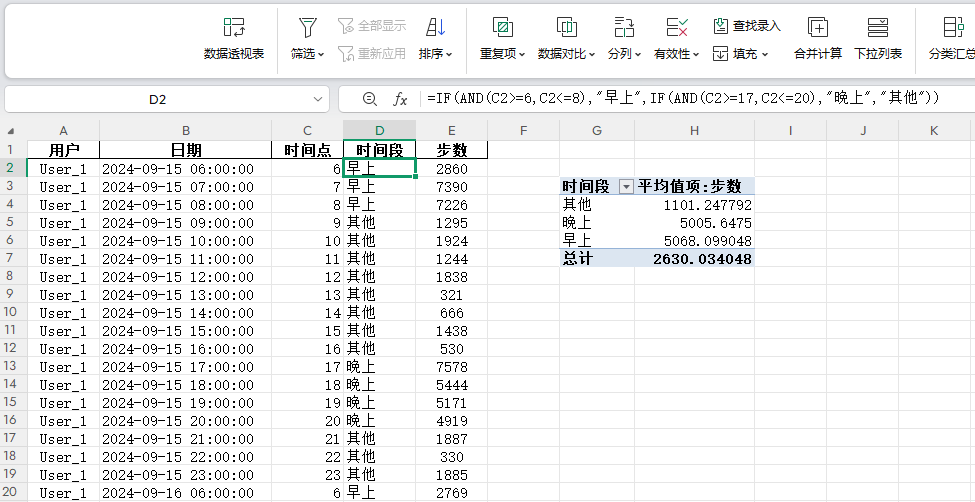Click the 排序 sort icon
The image size is (975, 502).
click(x=435, y=27)
